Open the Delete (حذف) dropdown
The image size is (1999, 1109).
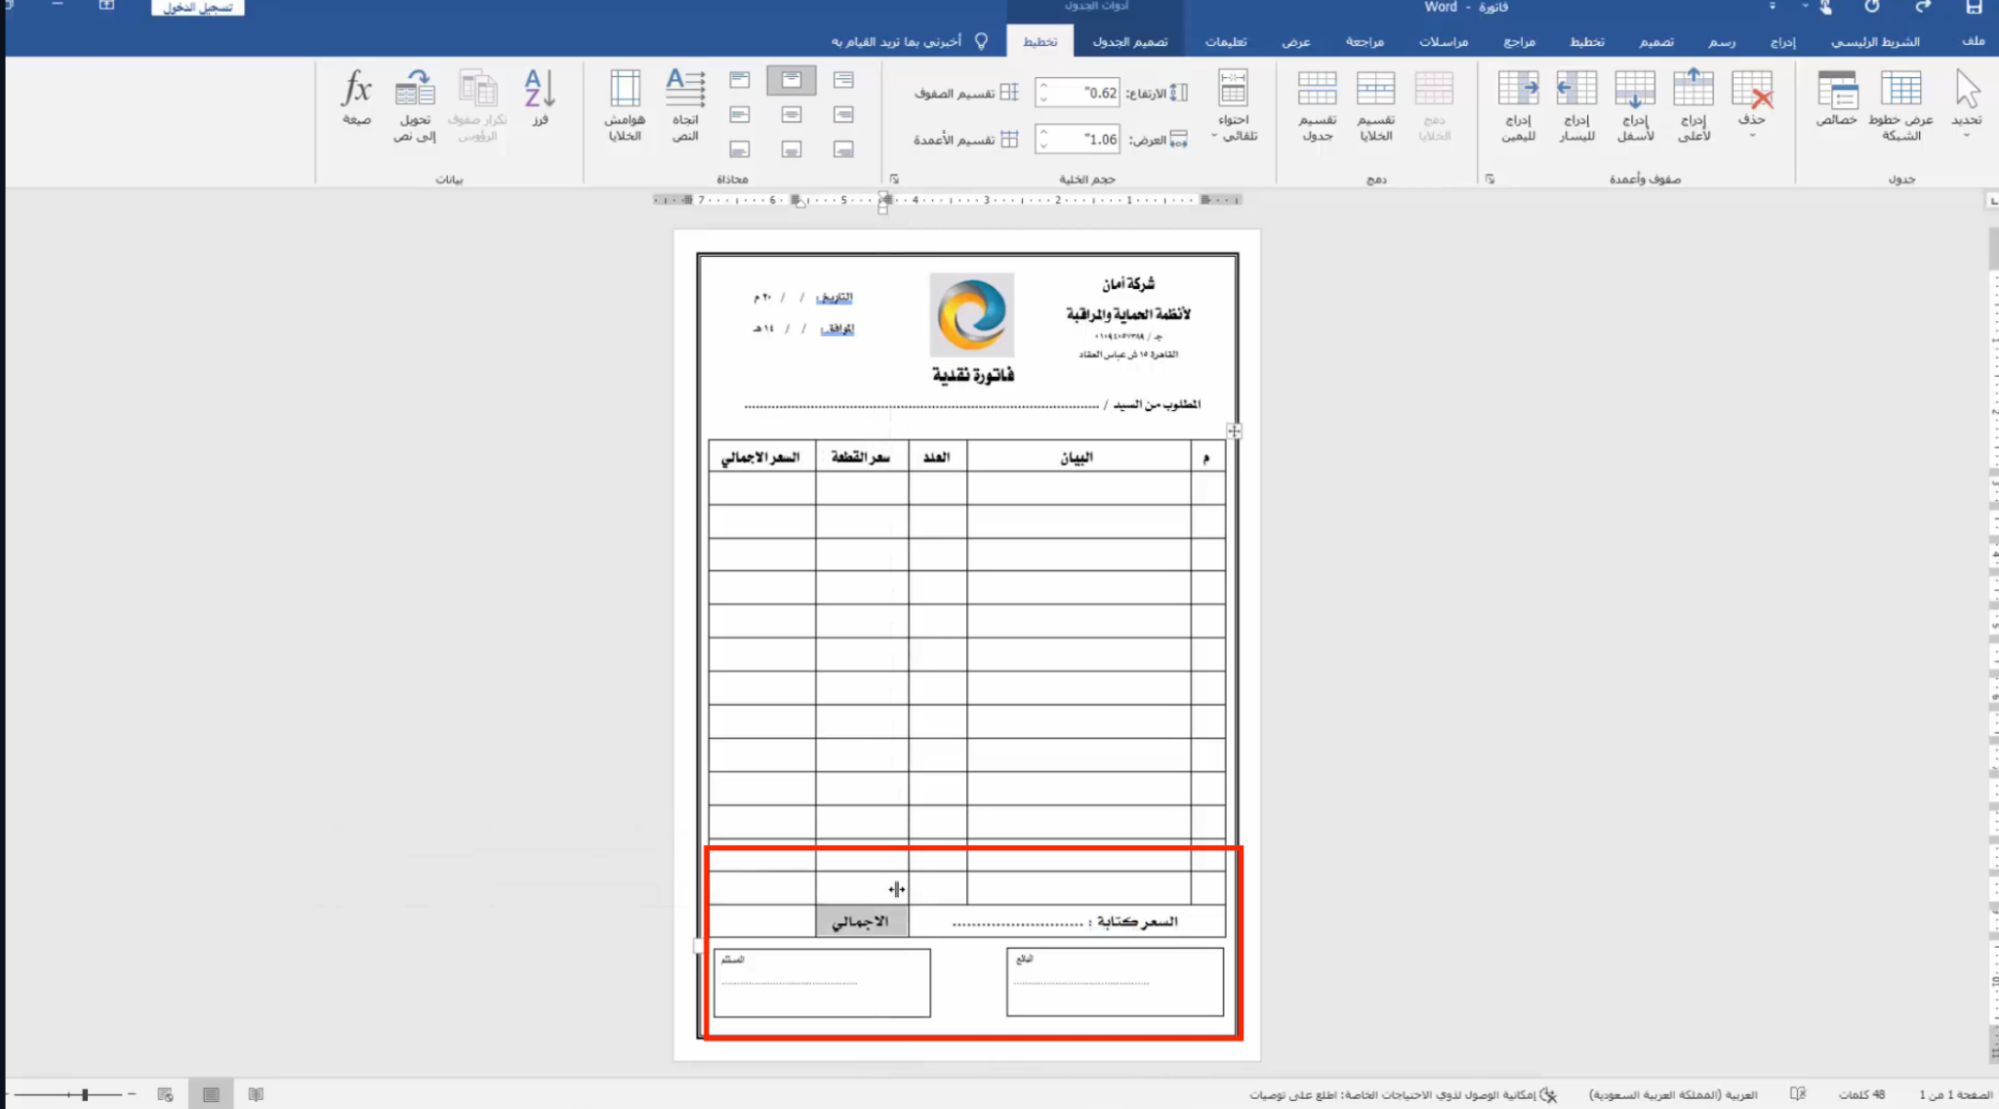[1752, 105]
